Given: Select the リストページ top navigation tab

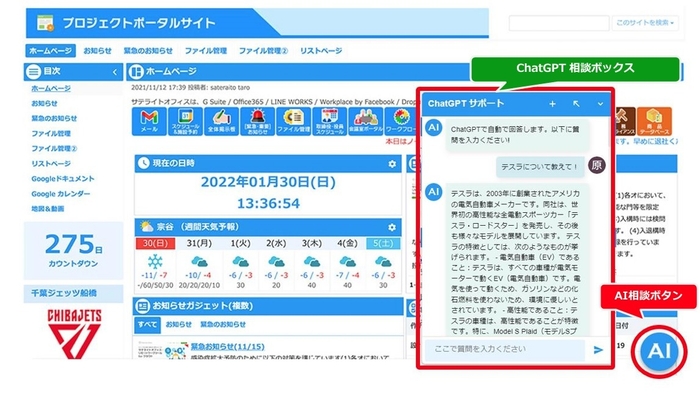Looking at the screenshot, I should tap(321, 51).
